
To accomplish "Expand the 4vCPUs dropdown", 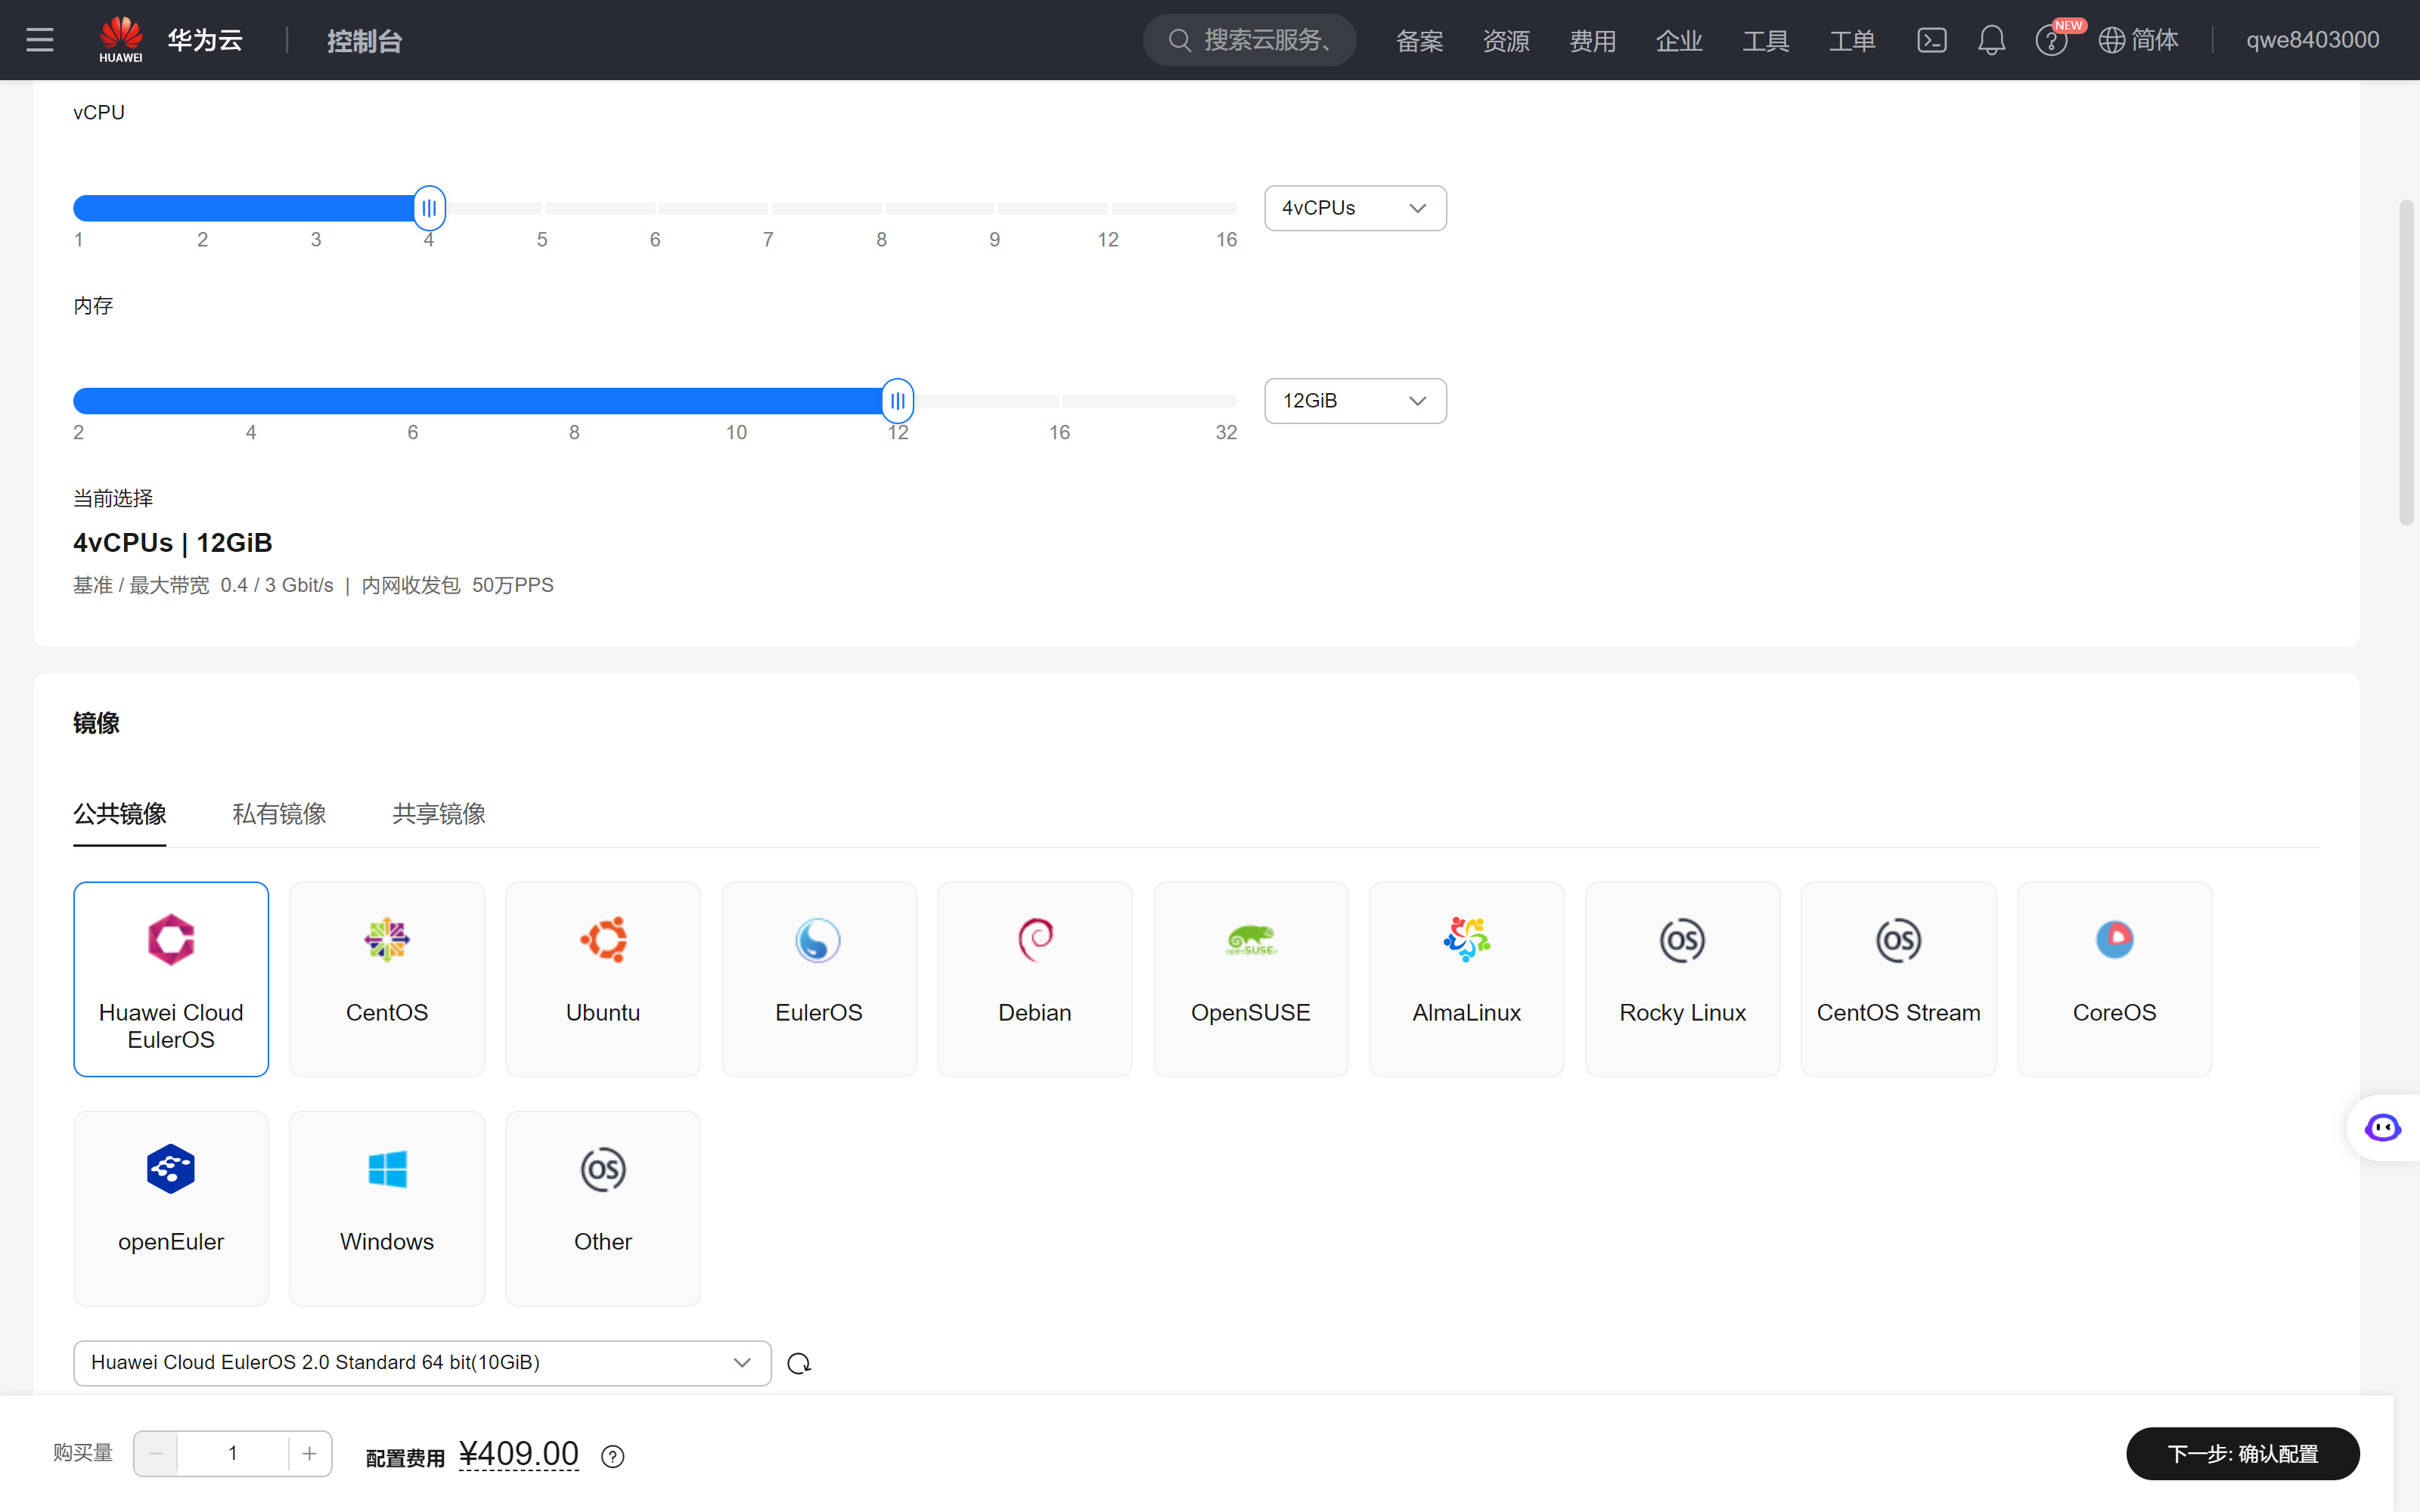I will (x=1355, y=208).
